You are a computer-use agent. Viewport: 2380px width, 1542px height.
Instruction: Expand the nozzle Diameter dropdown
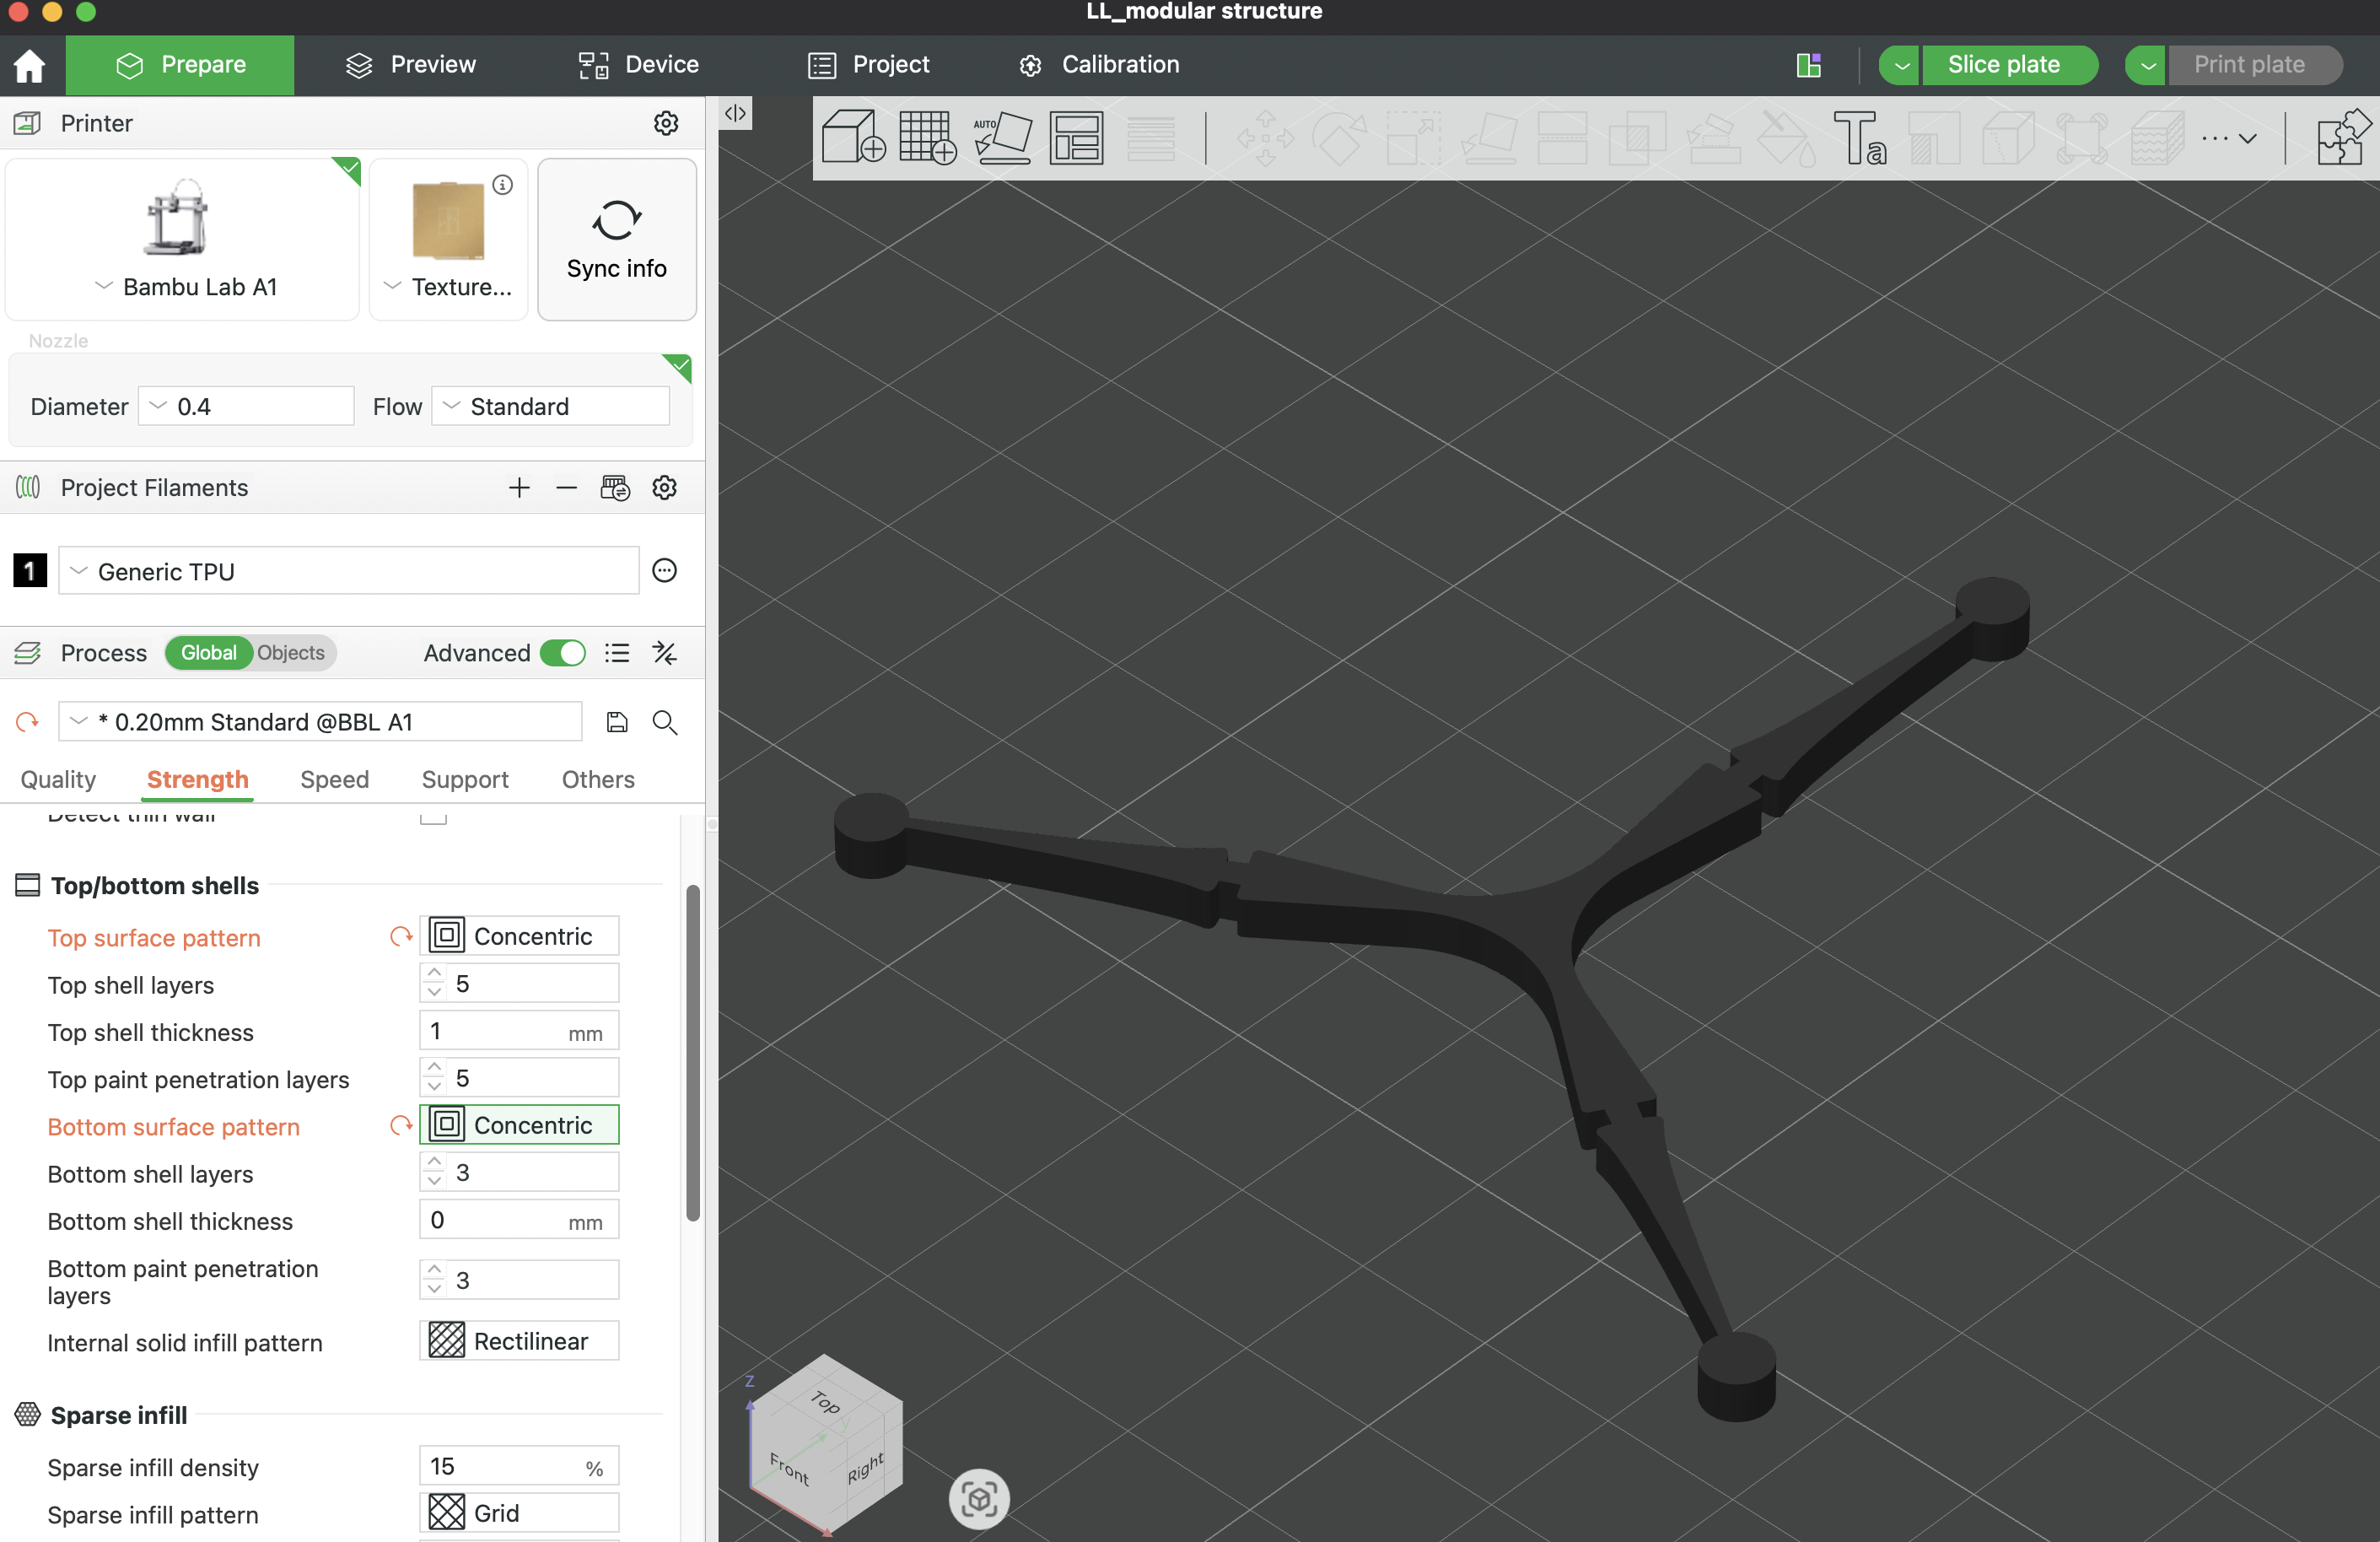[246, 406]
